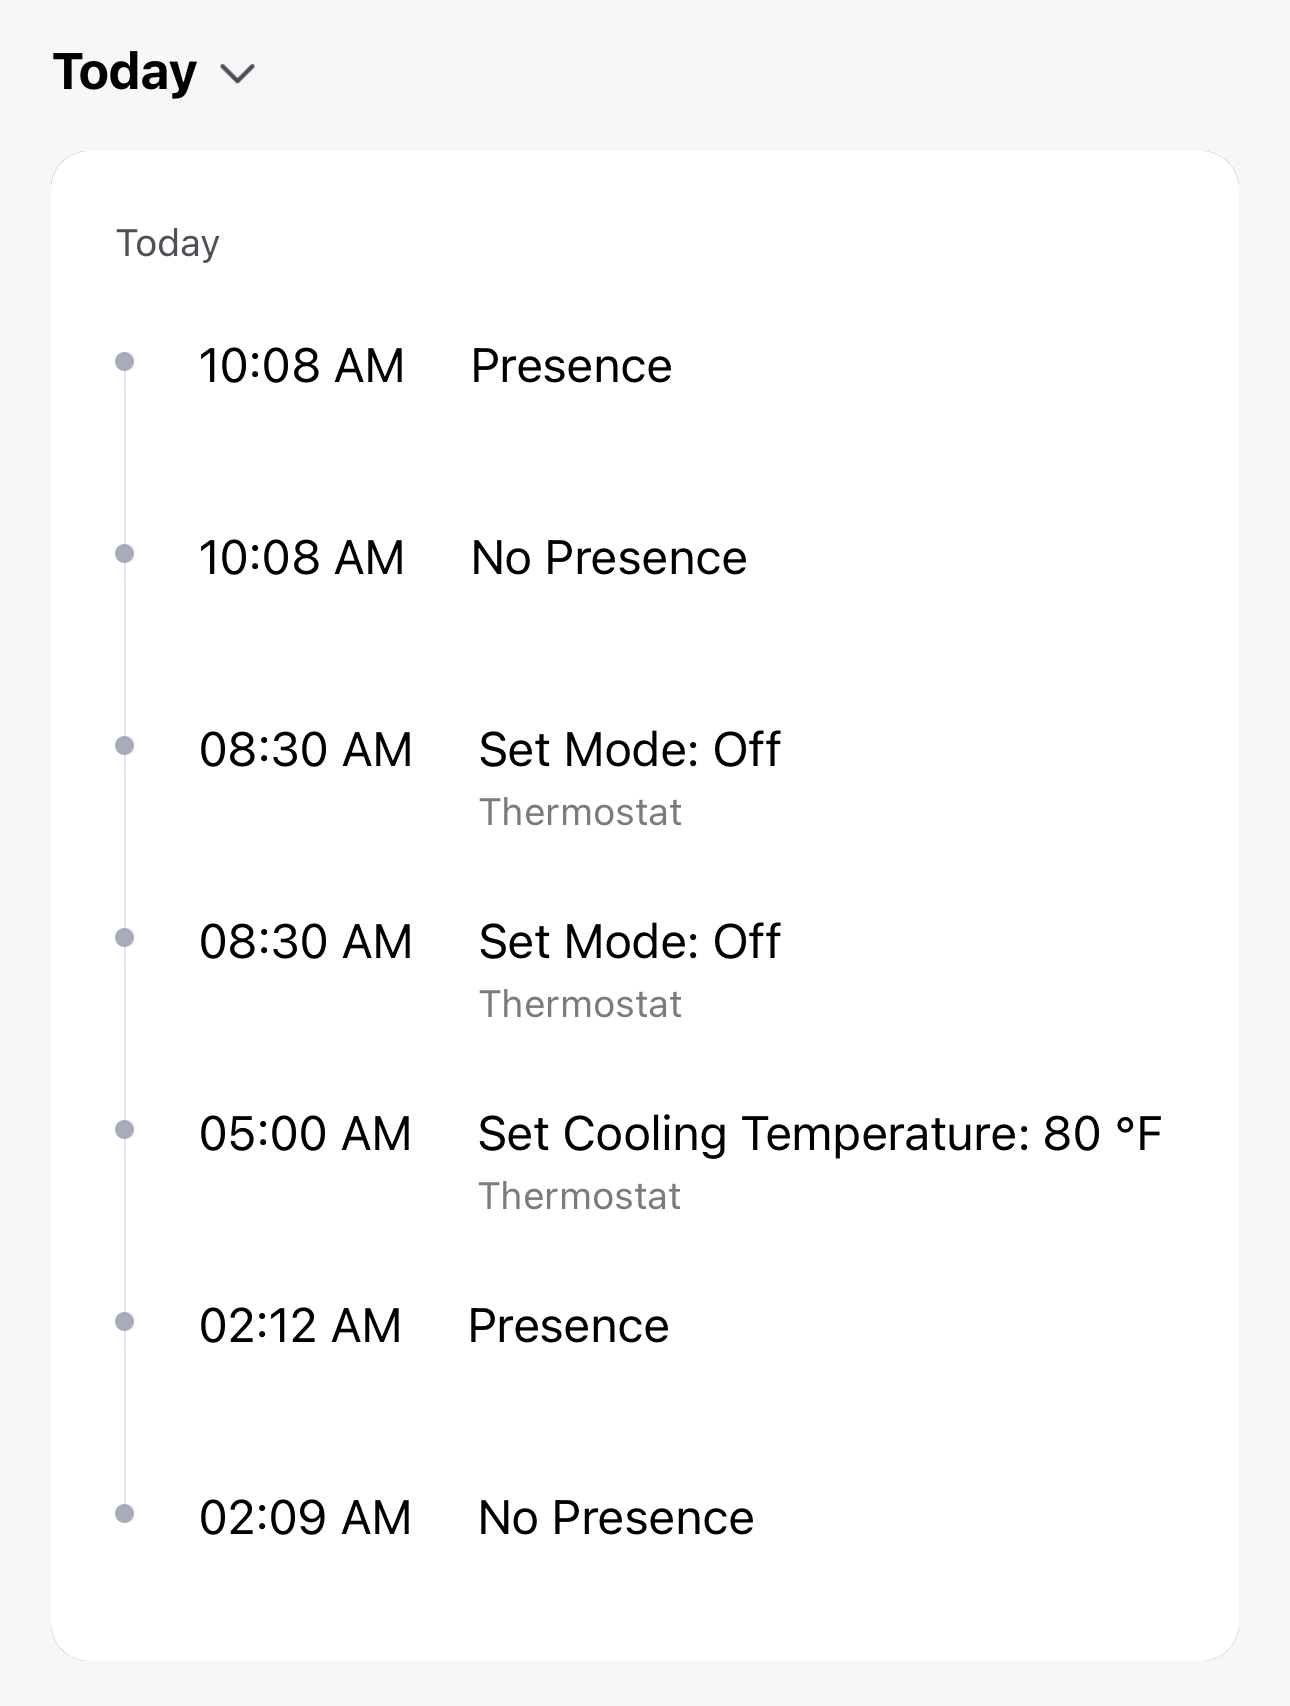Viewport: 1290px width, 1706px height.
Task: Open the No Presence event at 02:09 AM
Action: point(616,1518)
